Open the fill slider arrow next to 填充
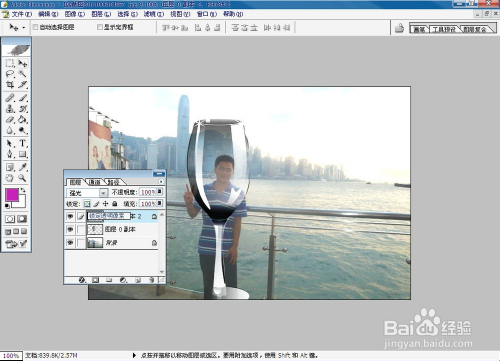The image size is (500, 361). point(160,203)
